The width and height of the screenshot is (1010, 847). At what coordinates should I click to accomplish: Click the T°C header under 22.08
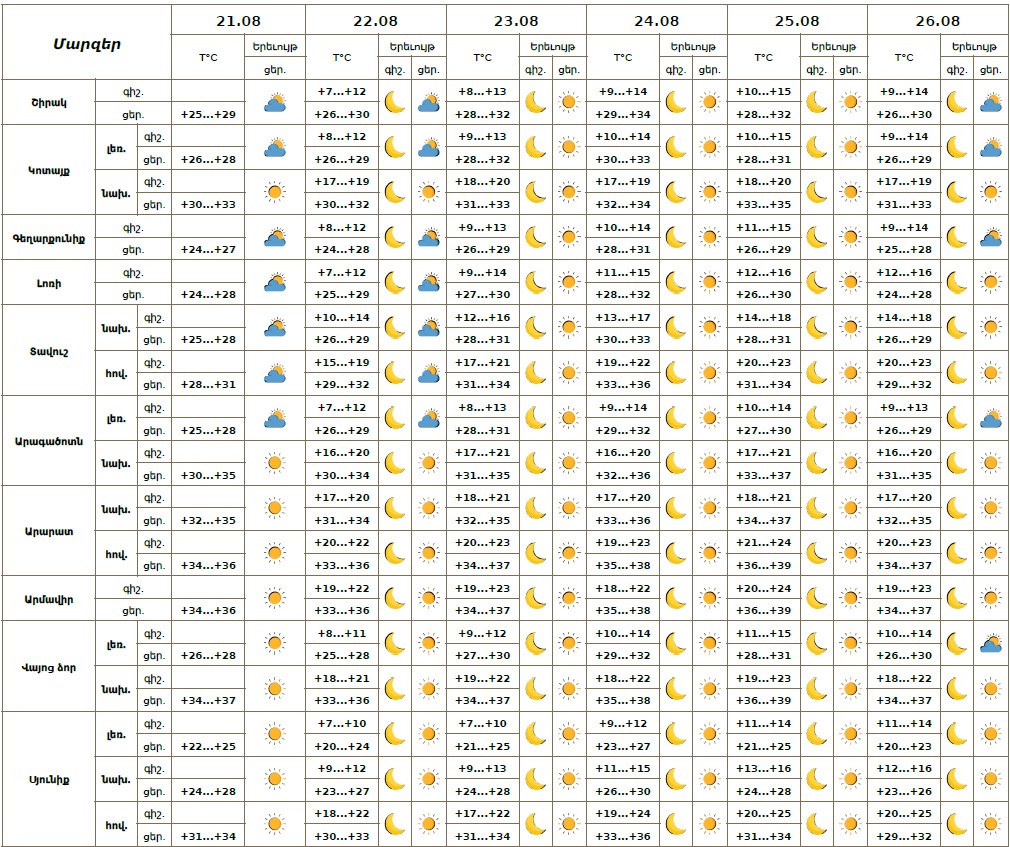pyautogui.click(x=342, y=58)
